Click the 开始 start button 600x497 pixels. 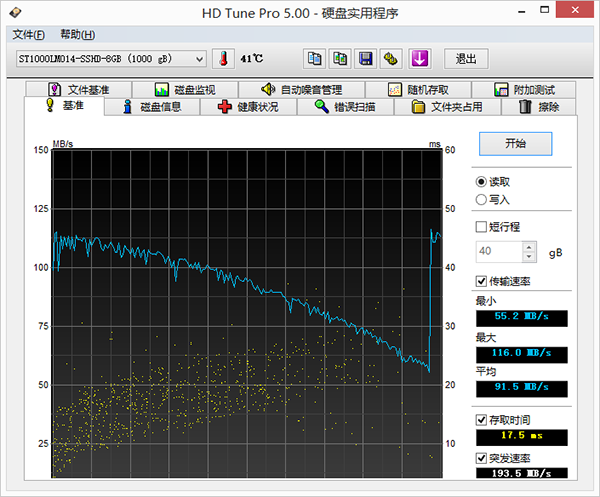(x=515, y=144)
